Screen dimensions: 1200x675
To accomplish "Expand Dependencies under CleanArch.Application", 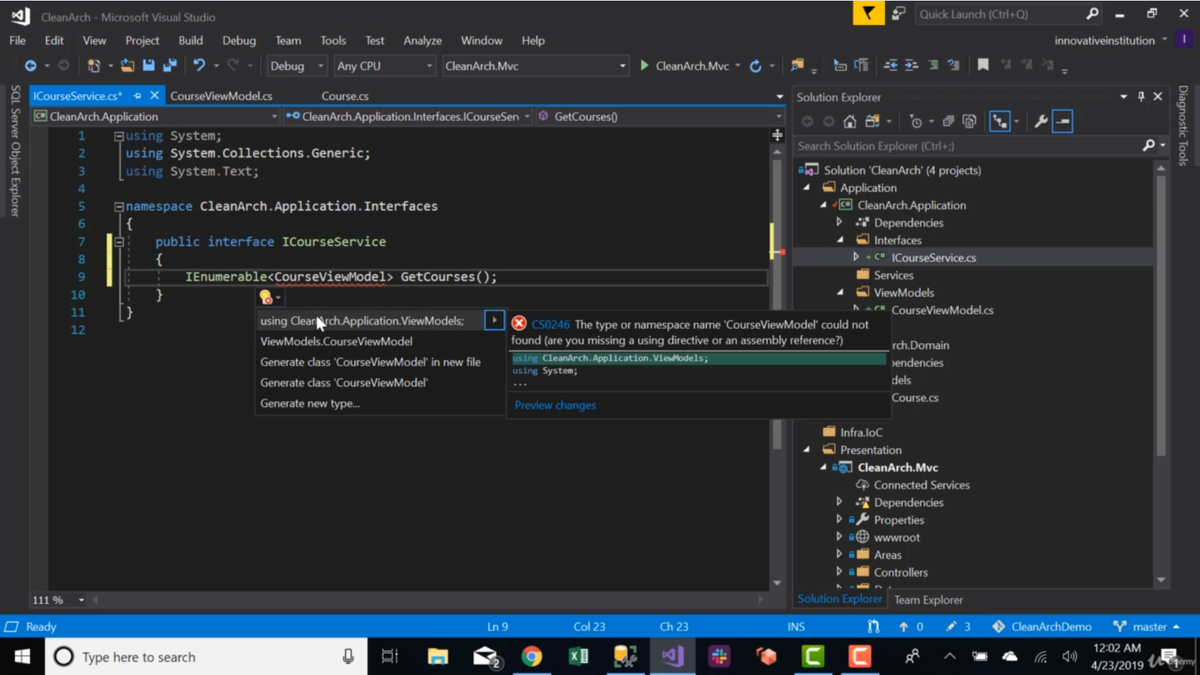I will click(839, 222).
